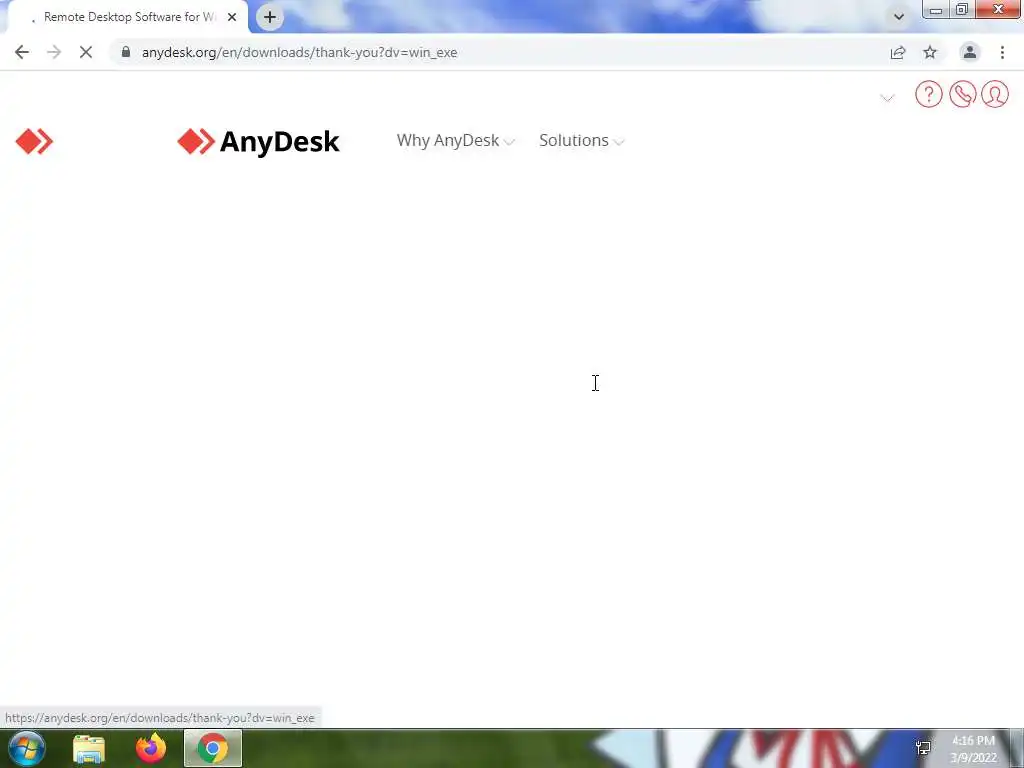
Task: Click the AnyDesk main logo
Action: 259,142
